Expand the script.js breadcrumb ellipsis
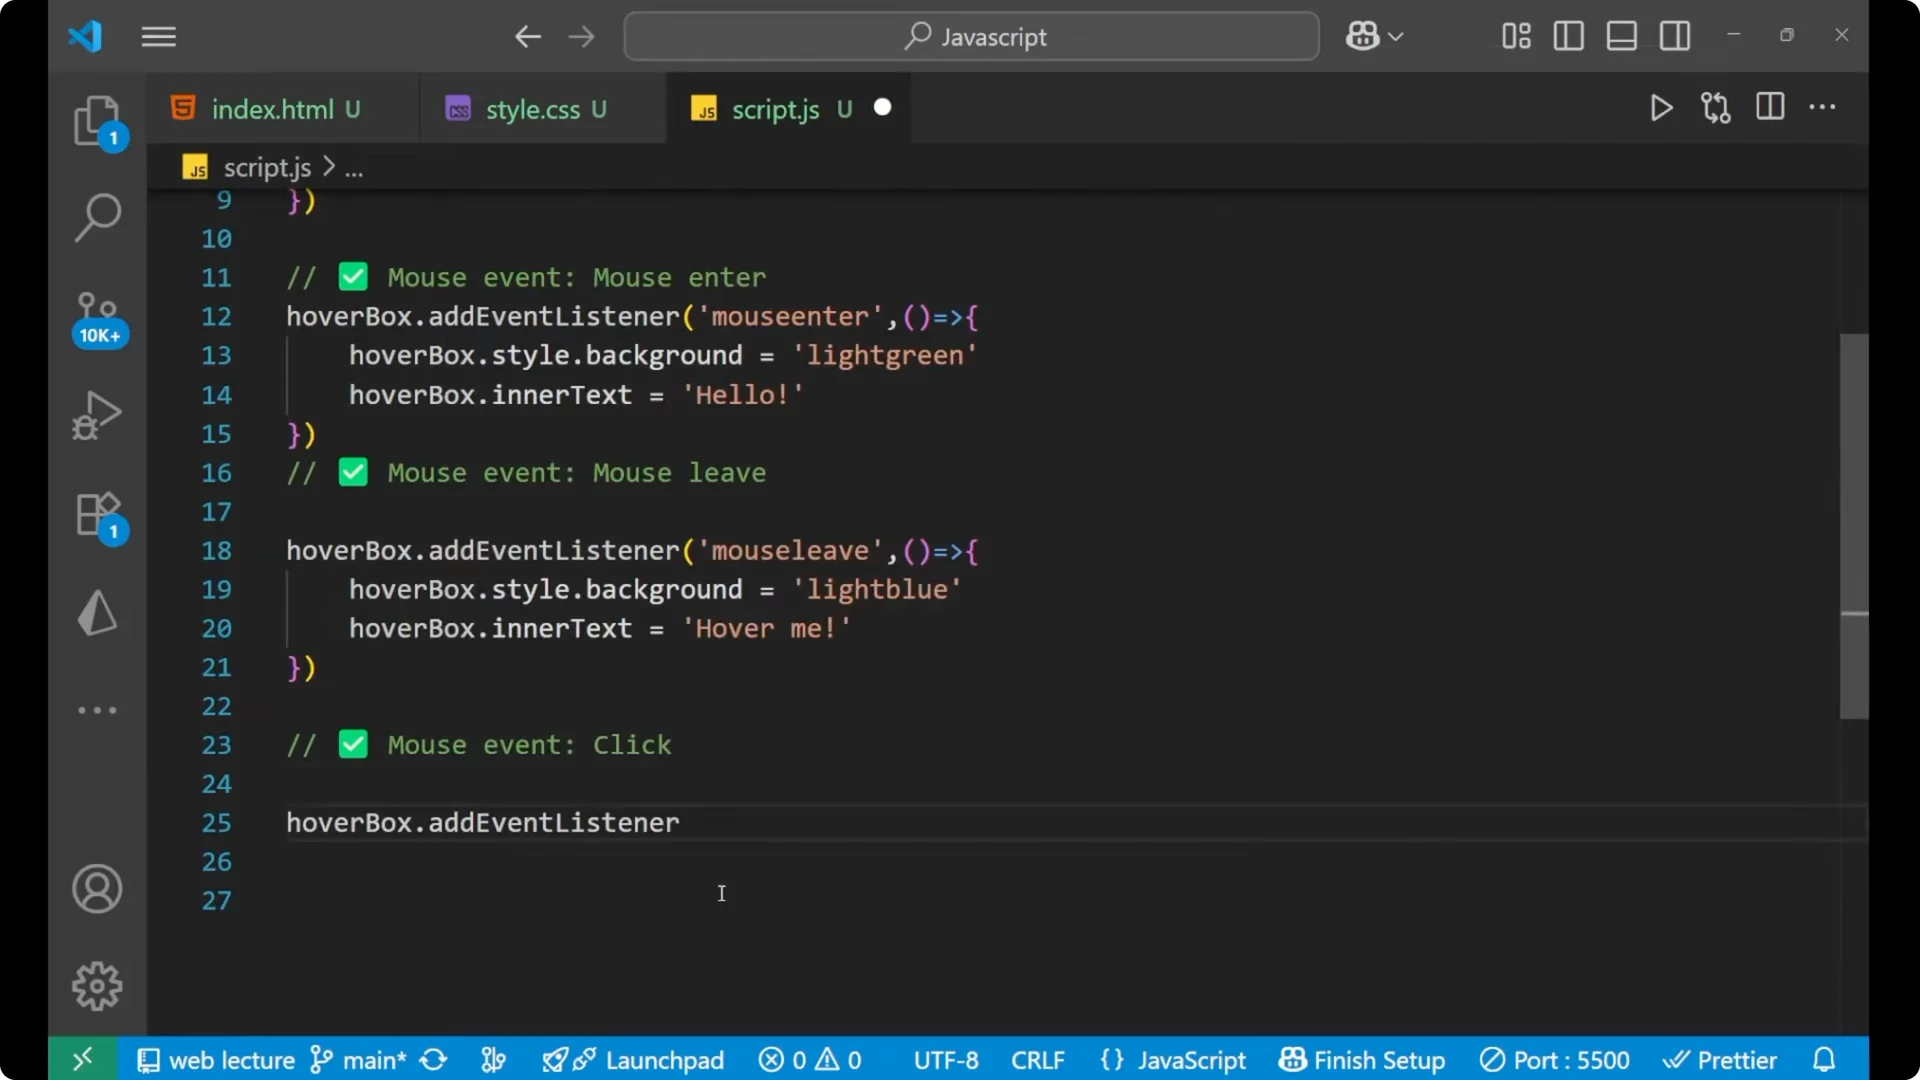The image size is (1920, 1080). [x=354, y=167]
